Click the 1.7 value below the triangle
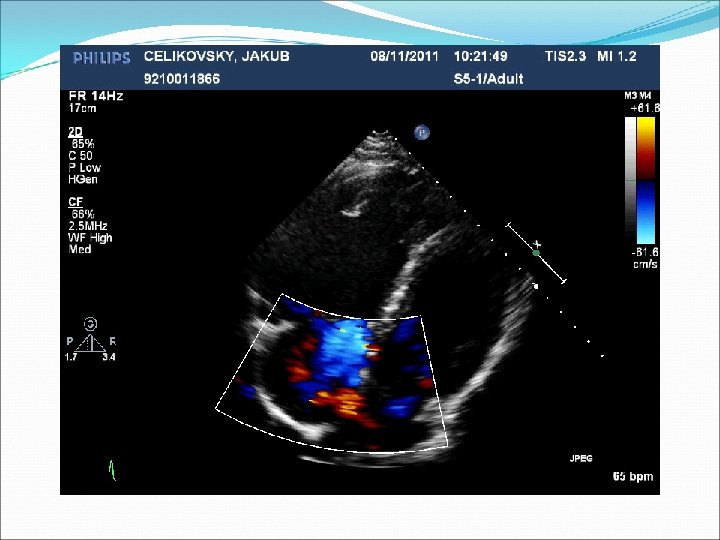Viewport: 720px width, 540px height. (71, 357)
